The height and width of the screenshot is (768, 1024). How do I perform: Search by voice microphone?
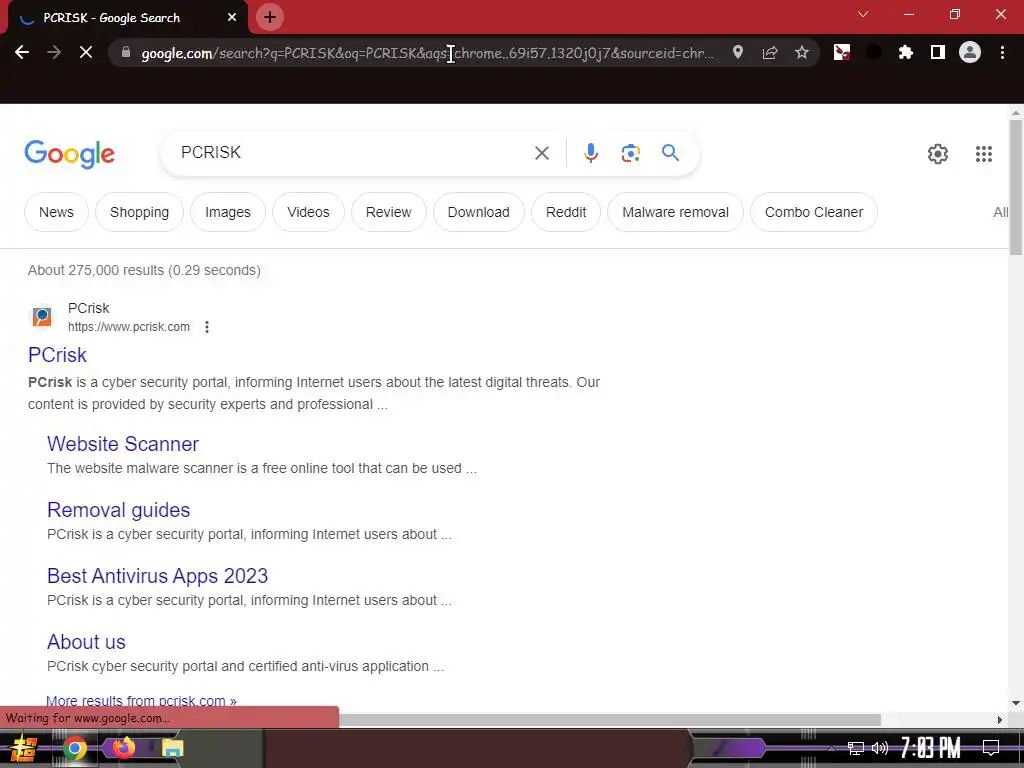tap(591, 153)
